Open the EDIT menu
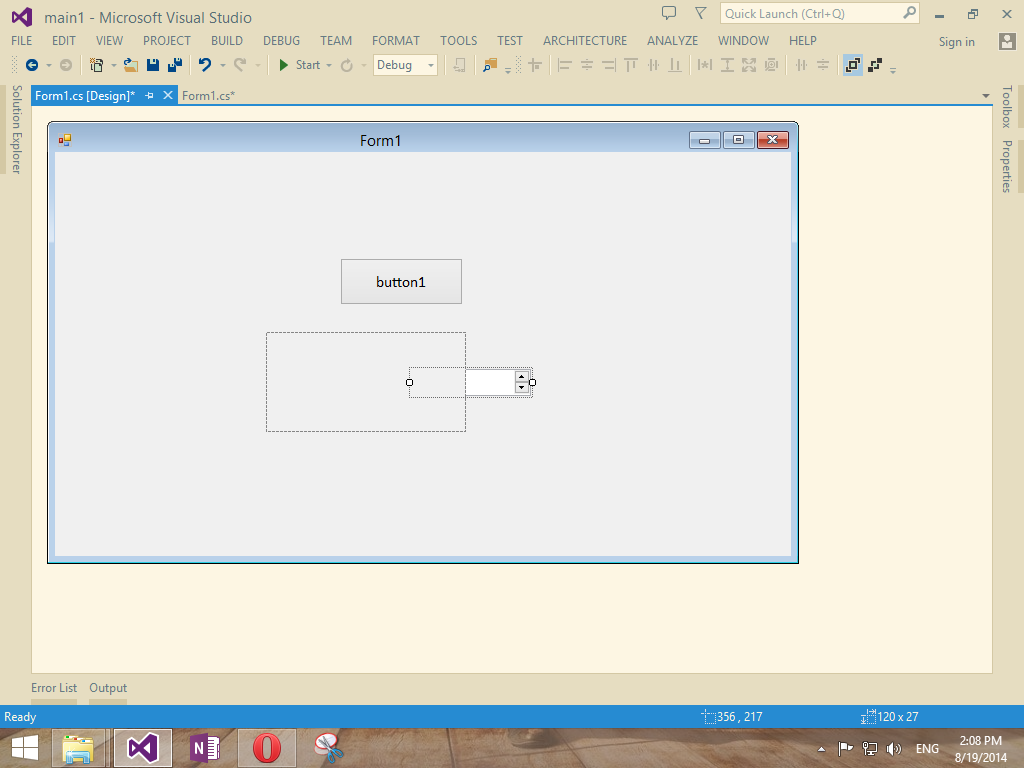 (x=64, y=40)
